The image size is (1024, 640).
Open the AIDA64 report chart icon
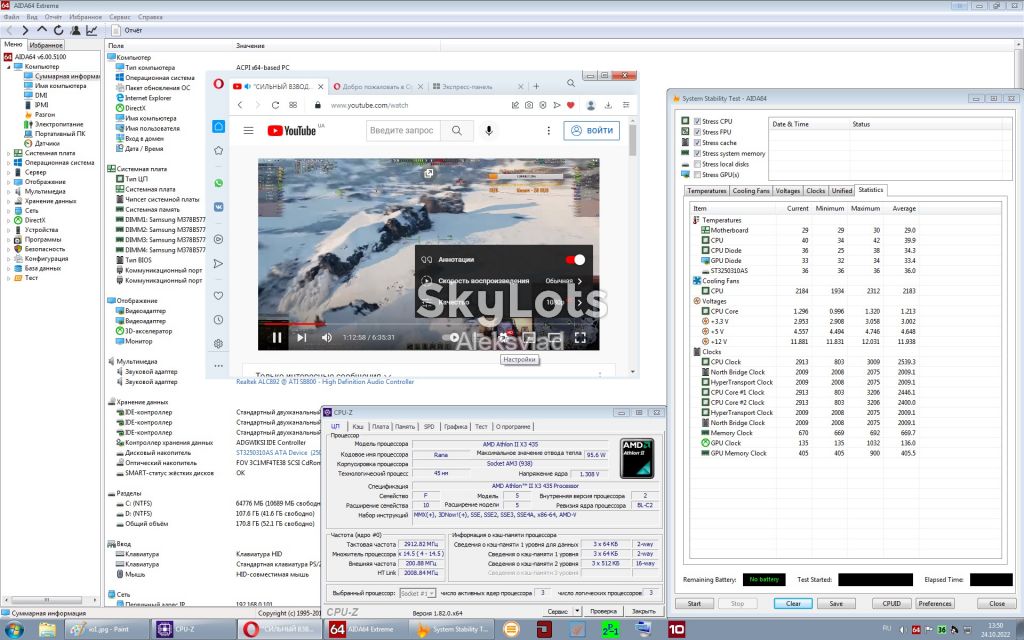click(91, 30)
